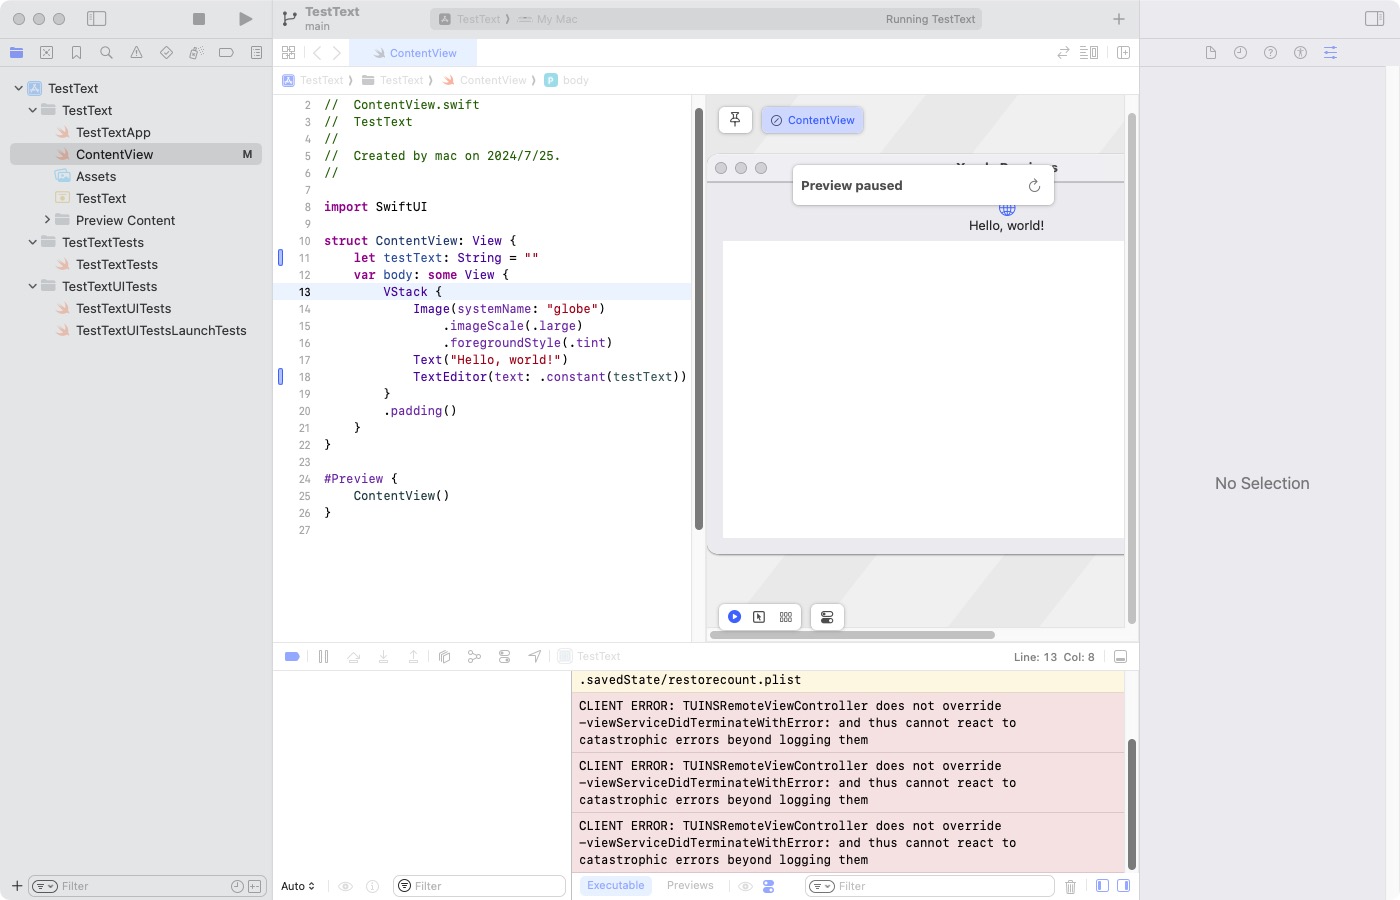Show preview variants
1400x900 pixels.
point(786,617)
